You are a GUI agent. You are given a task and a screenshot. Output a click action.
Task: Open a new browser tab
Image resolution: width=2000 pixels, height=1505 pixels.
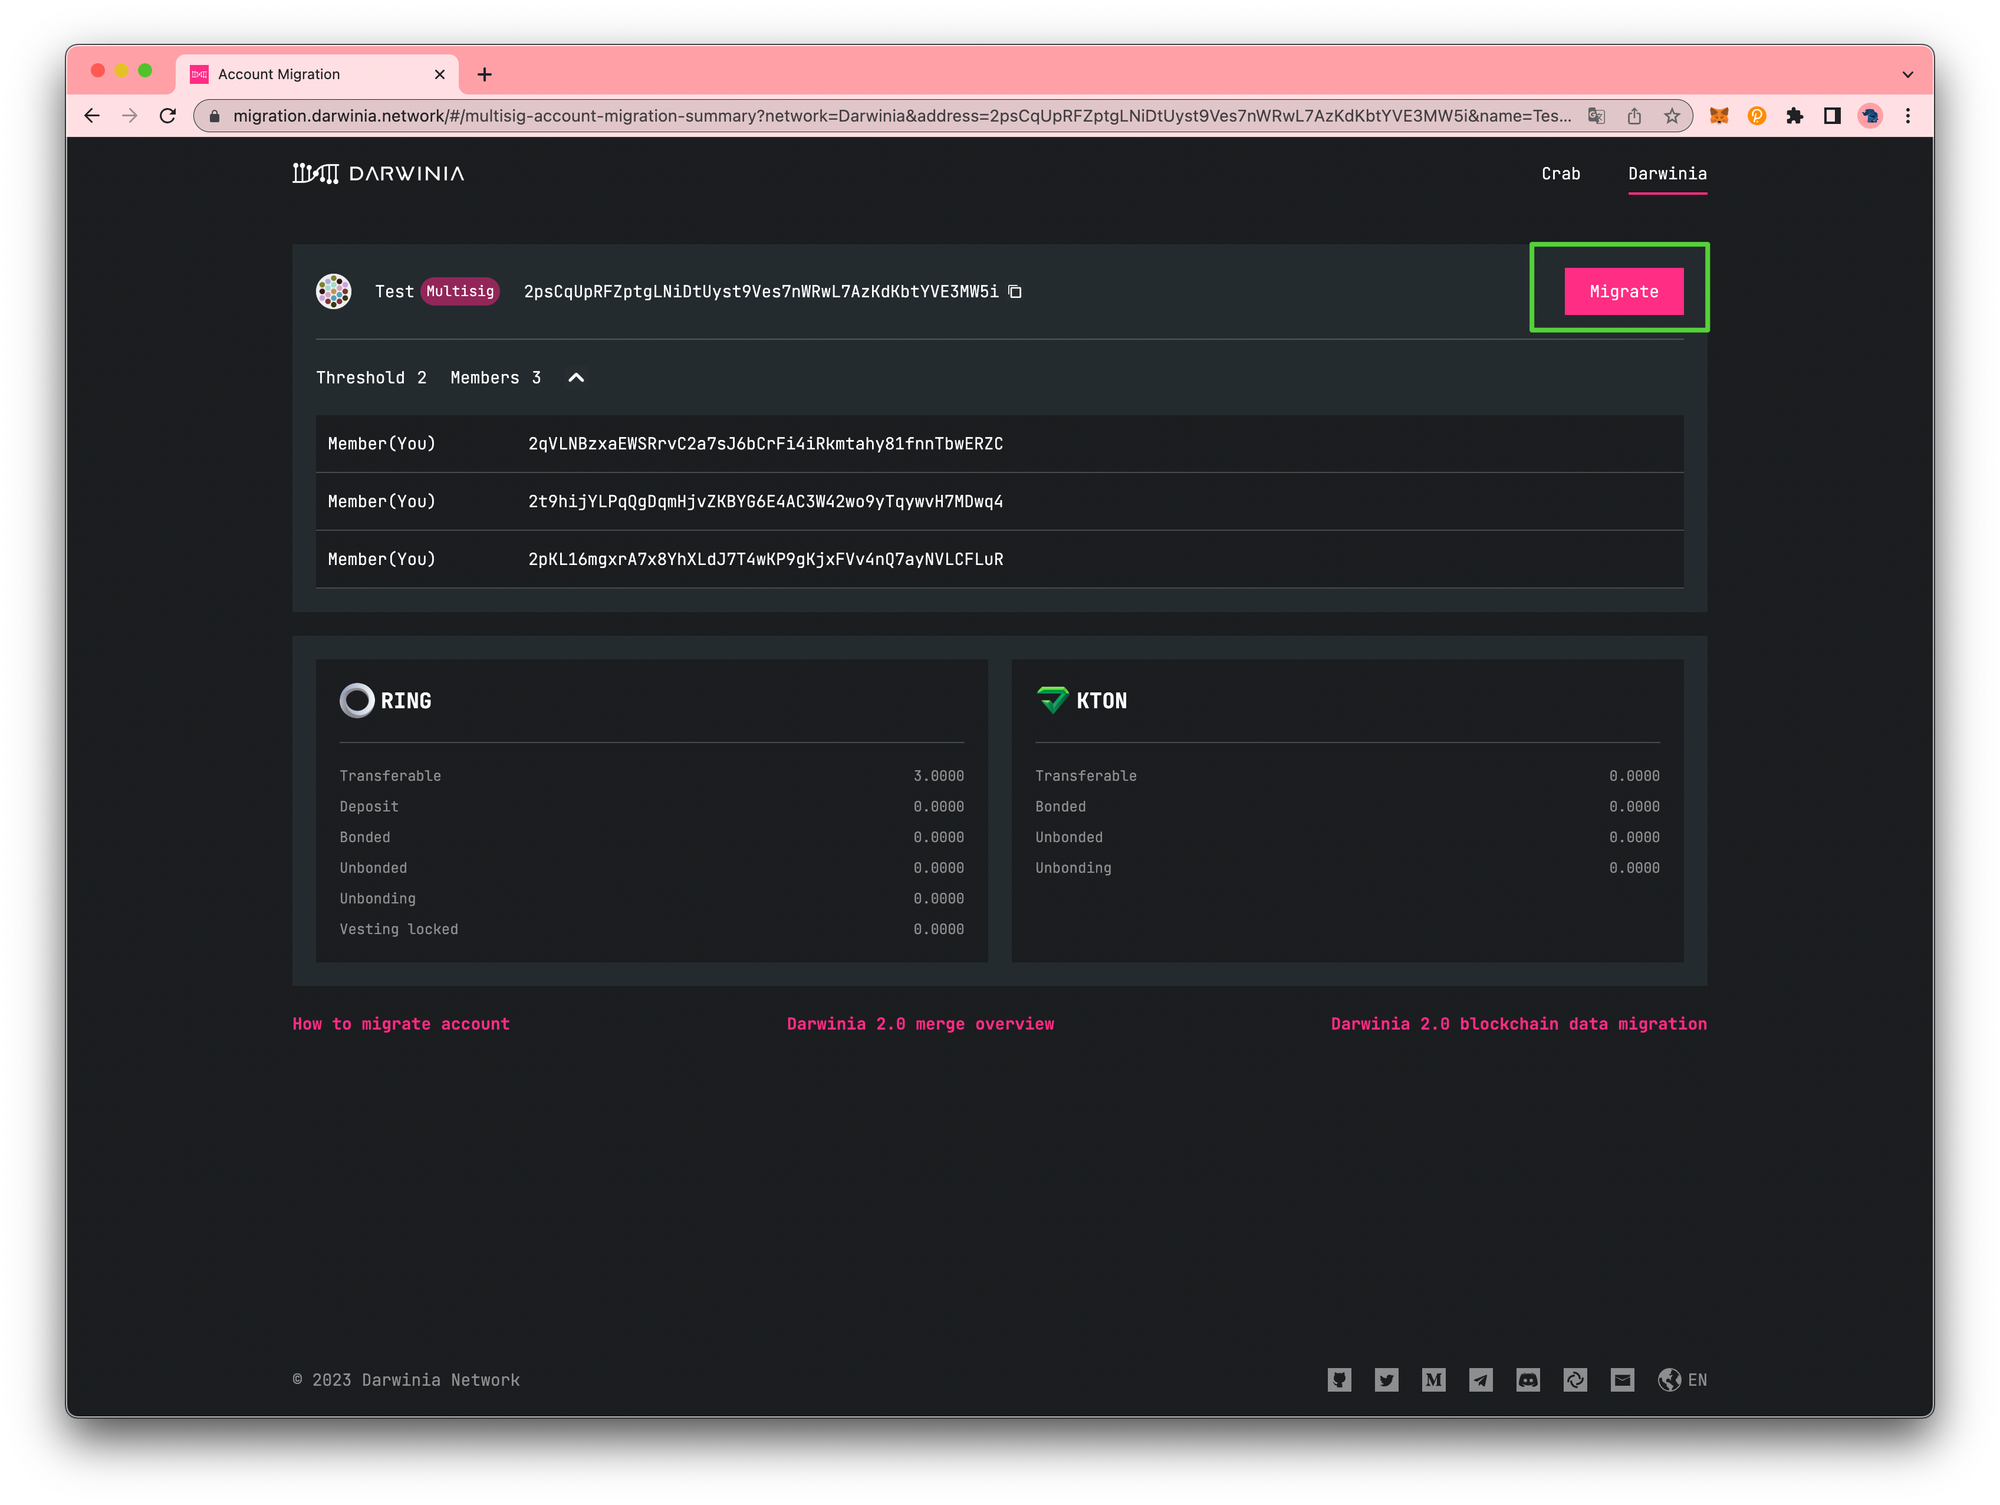pos(485,74)
